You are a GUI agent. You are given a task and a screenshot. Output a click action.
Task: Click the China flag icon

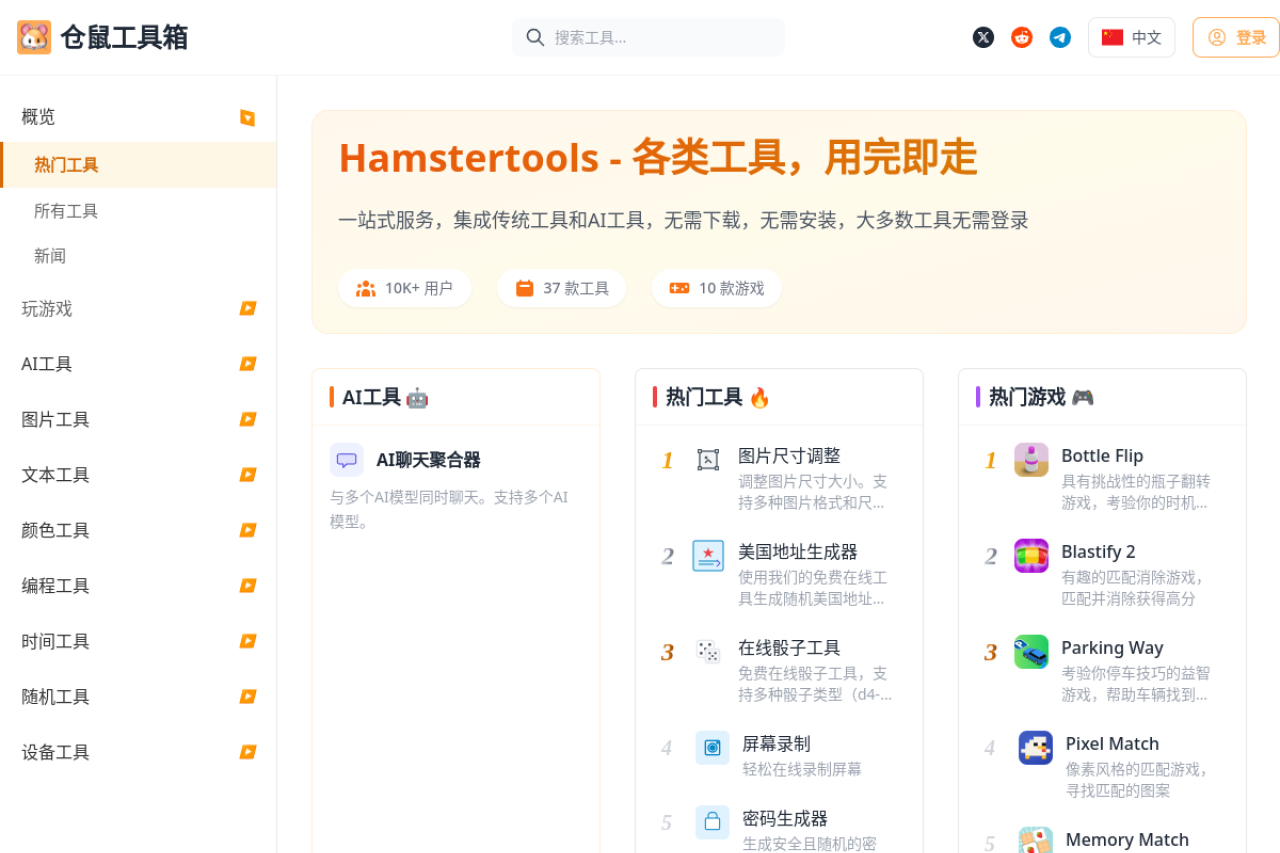pos(1112,37)
